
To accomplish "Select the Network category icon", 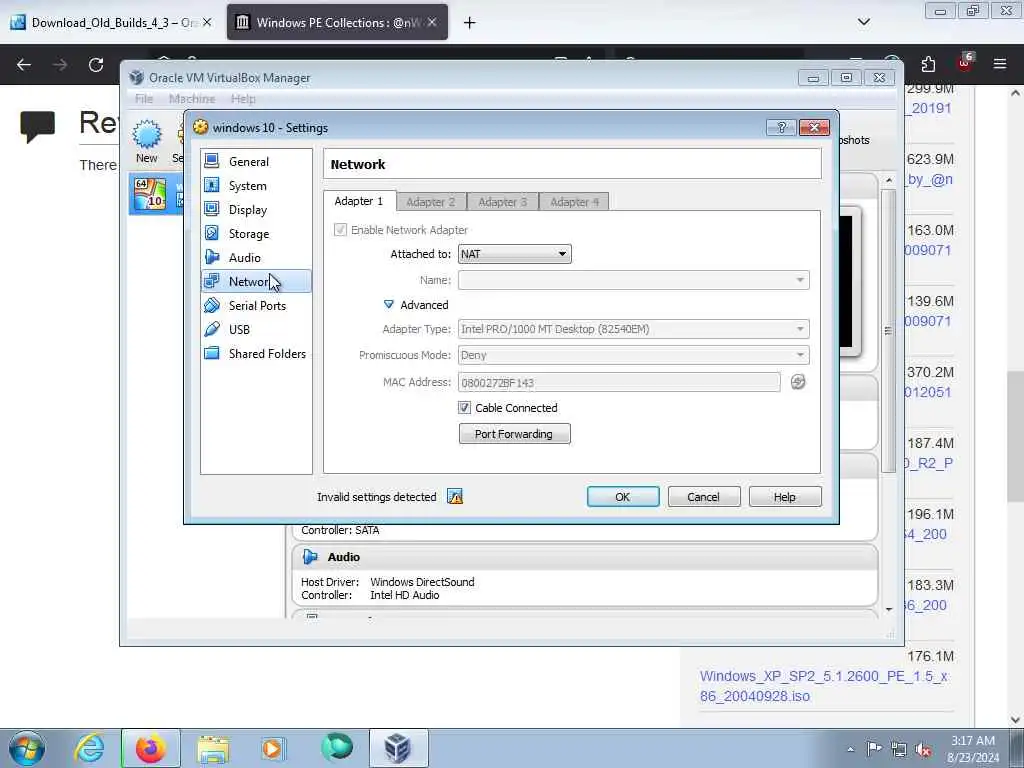I will coord(212,281).
